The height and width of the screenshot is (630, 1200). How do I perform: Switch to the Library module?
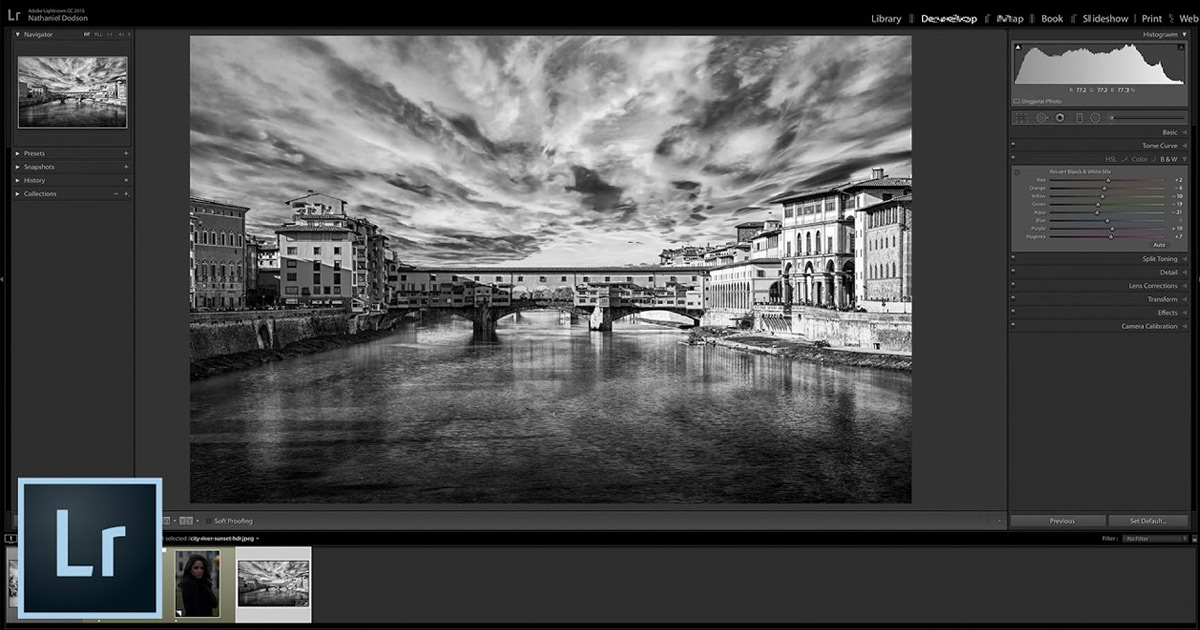click(x=886, y=19)
